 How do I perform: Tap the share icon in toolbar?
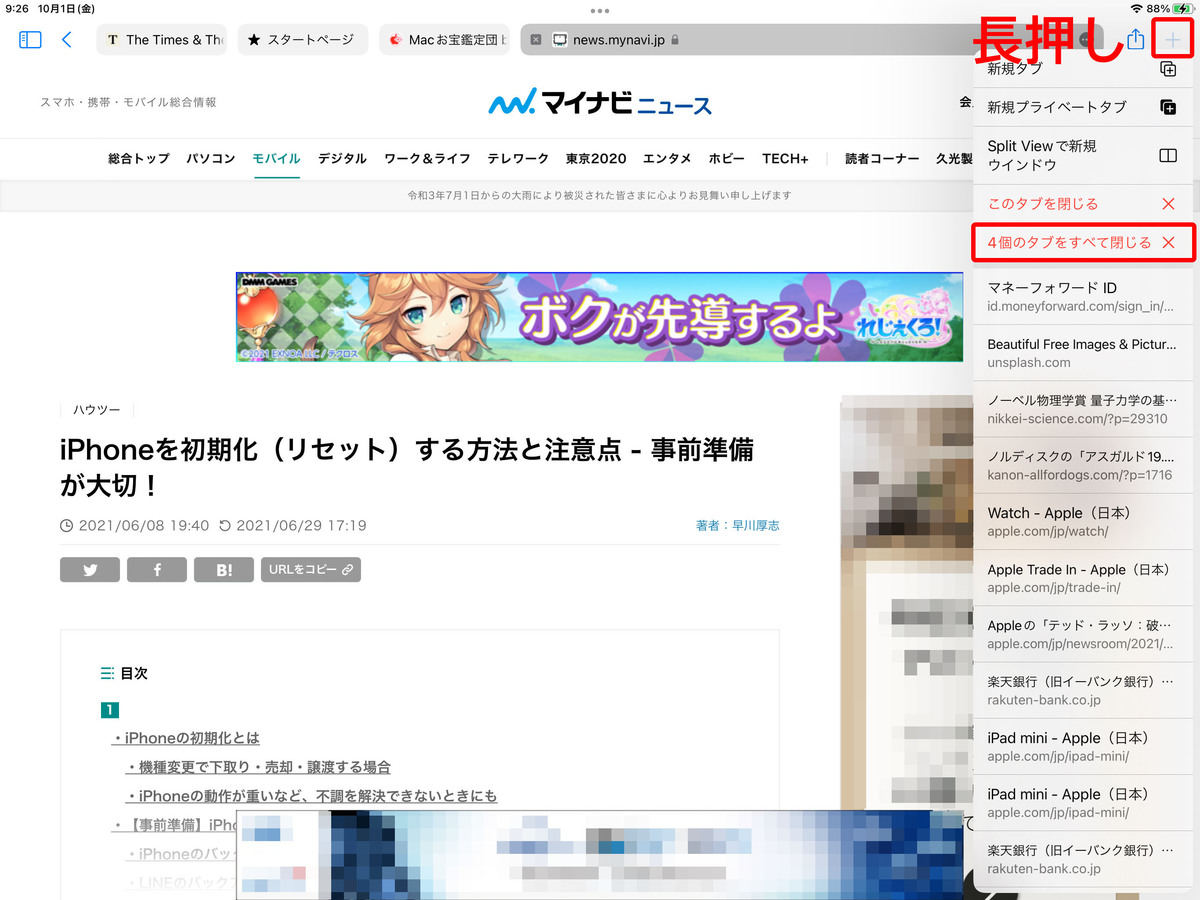coord(1135,39)
